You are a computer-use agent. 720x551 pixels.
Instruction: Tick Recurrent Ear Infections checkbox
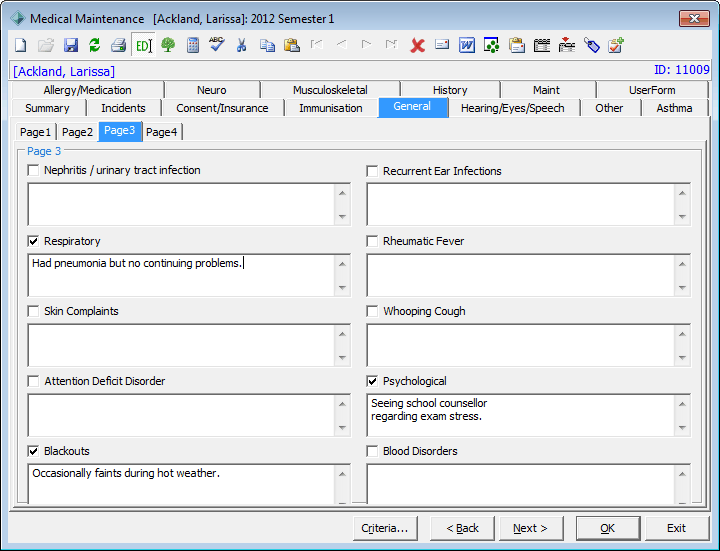(x=372, y=171)
